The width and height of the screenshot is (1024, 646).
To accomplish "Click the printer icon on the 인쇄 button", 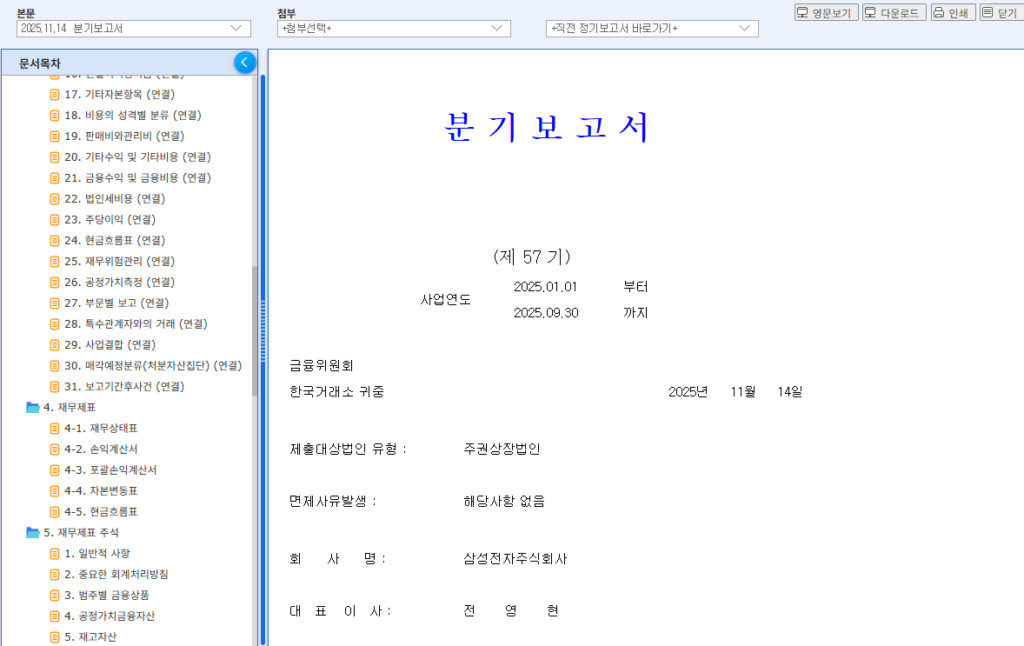I will click(938, 12).
